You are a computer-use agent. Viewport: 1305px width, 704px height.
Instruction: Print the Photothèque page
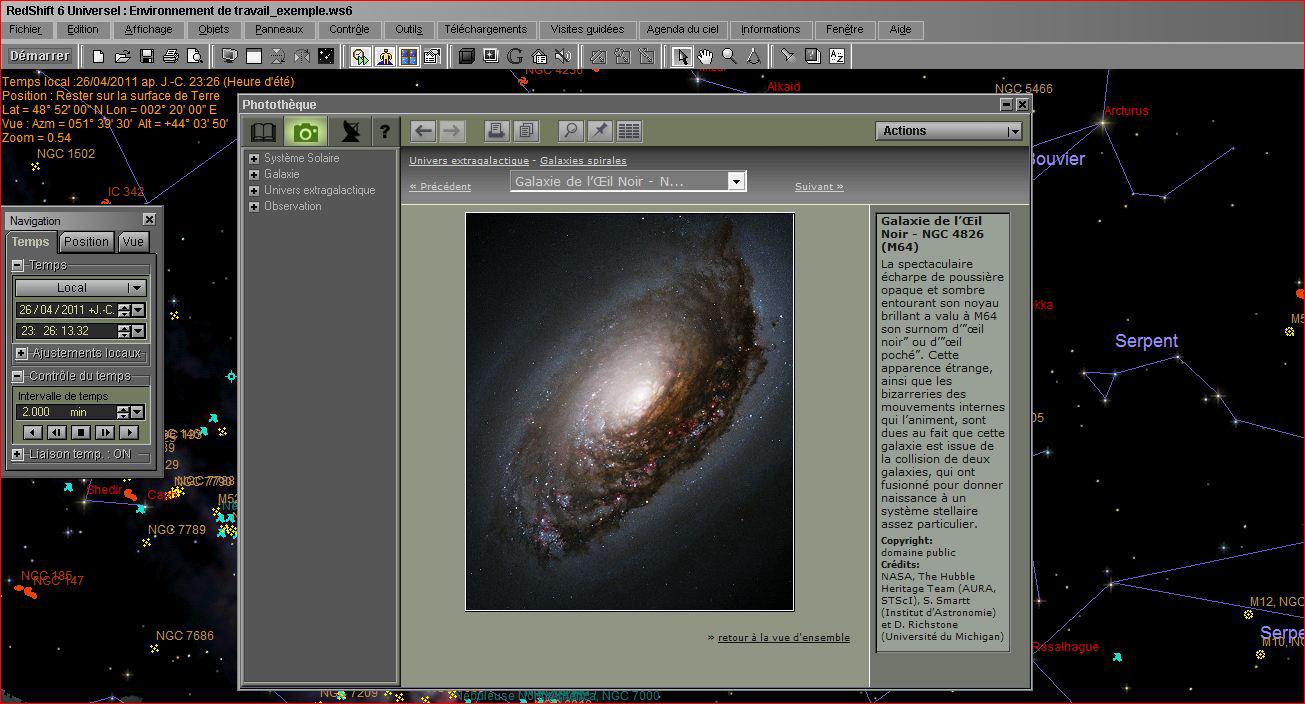[x=496, y=131]
